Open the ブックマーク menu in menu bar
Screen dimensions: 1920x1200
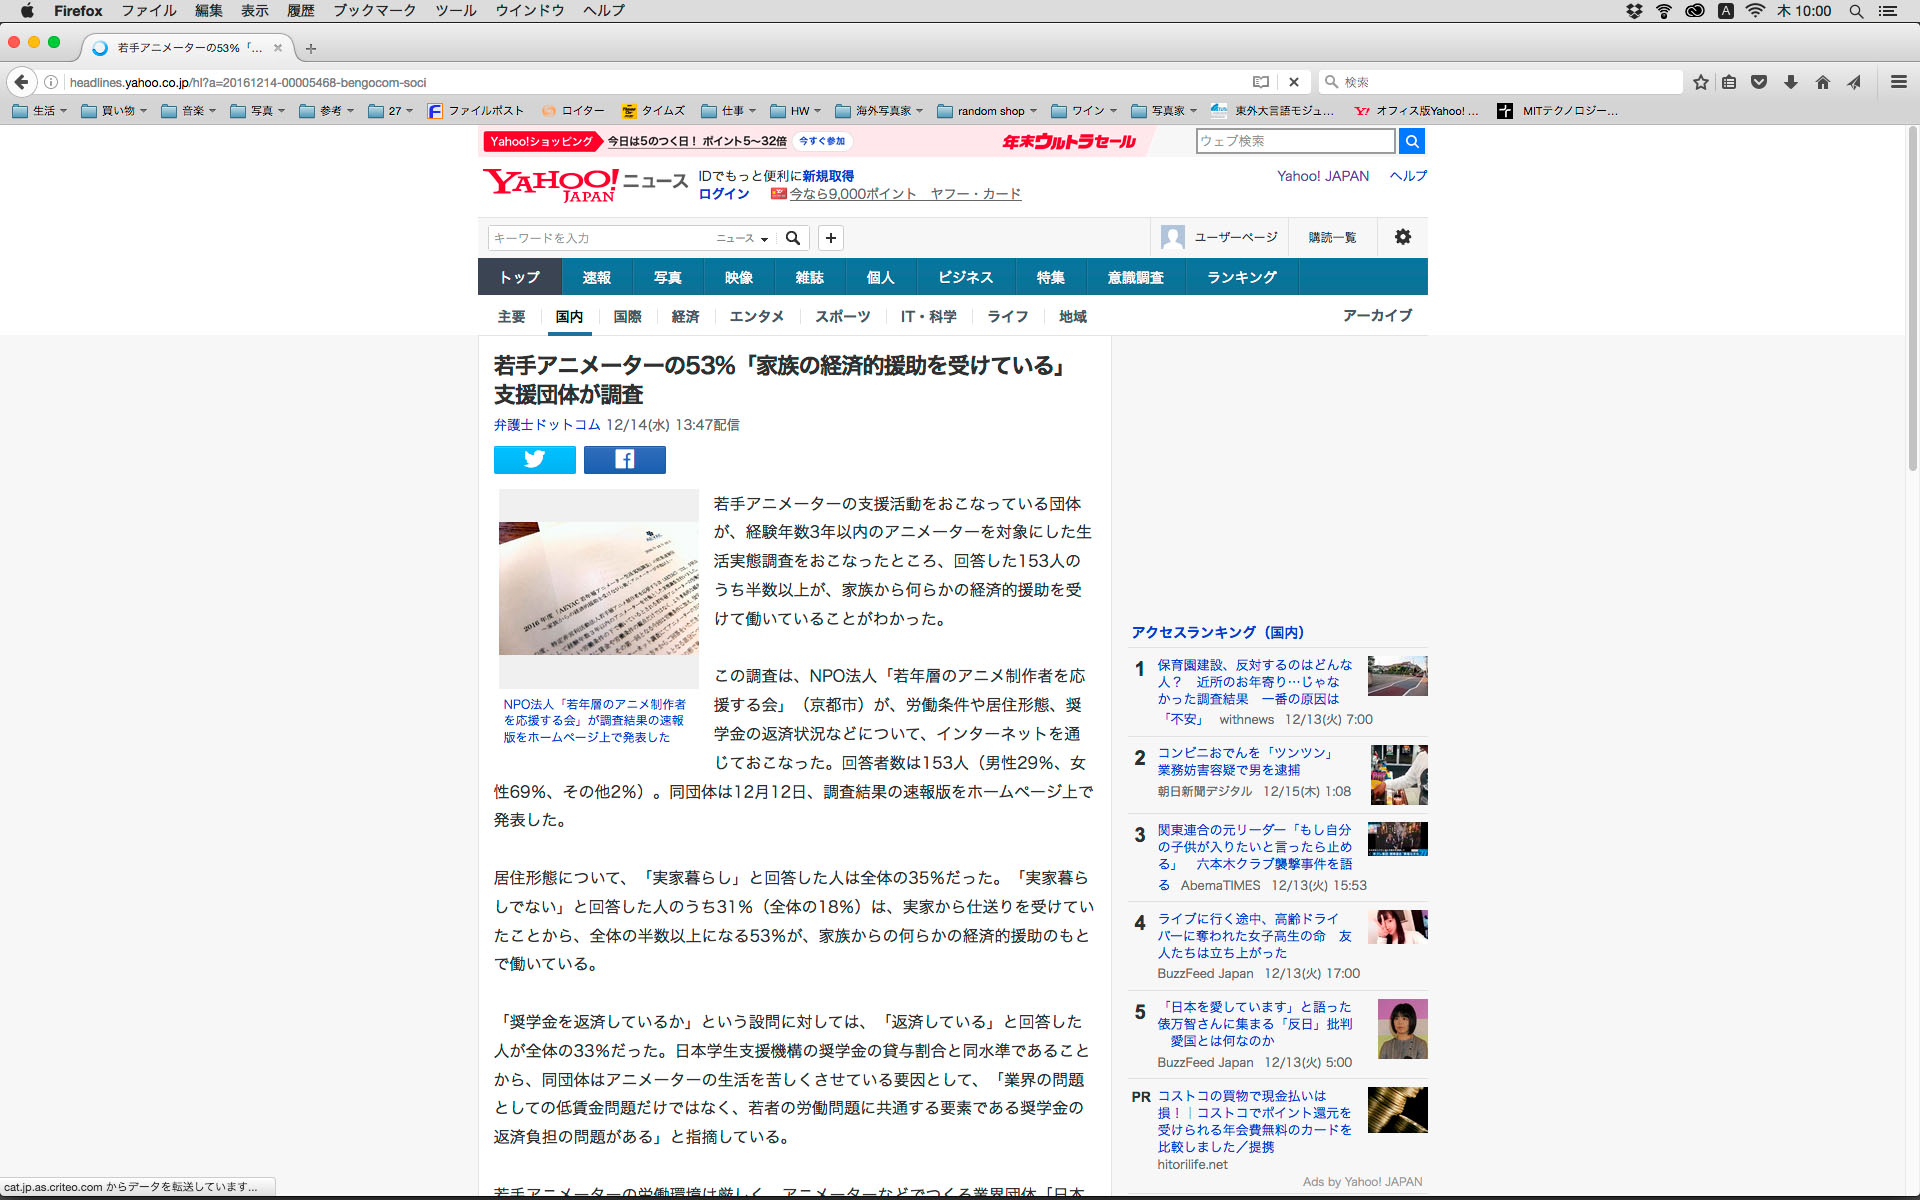pos(374,11)
